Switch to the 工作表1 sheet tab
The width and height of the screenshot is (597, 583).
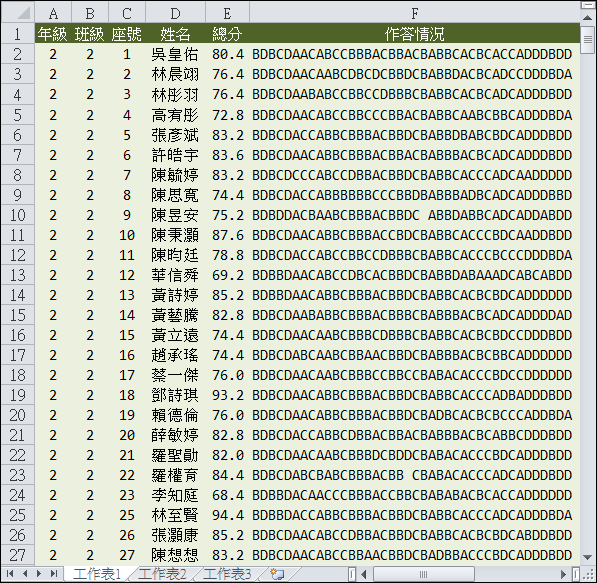[97, 574]
